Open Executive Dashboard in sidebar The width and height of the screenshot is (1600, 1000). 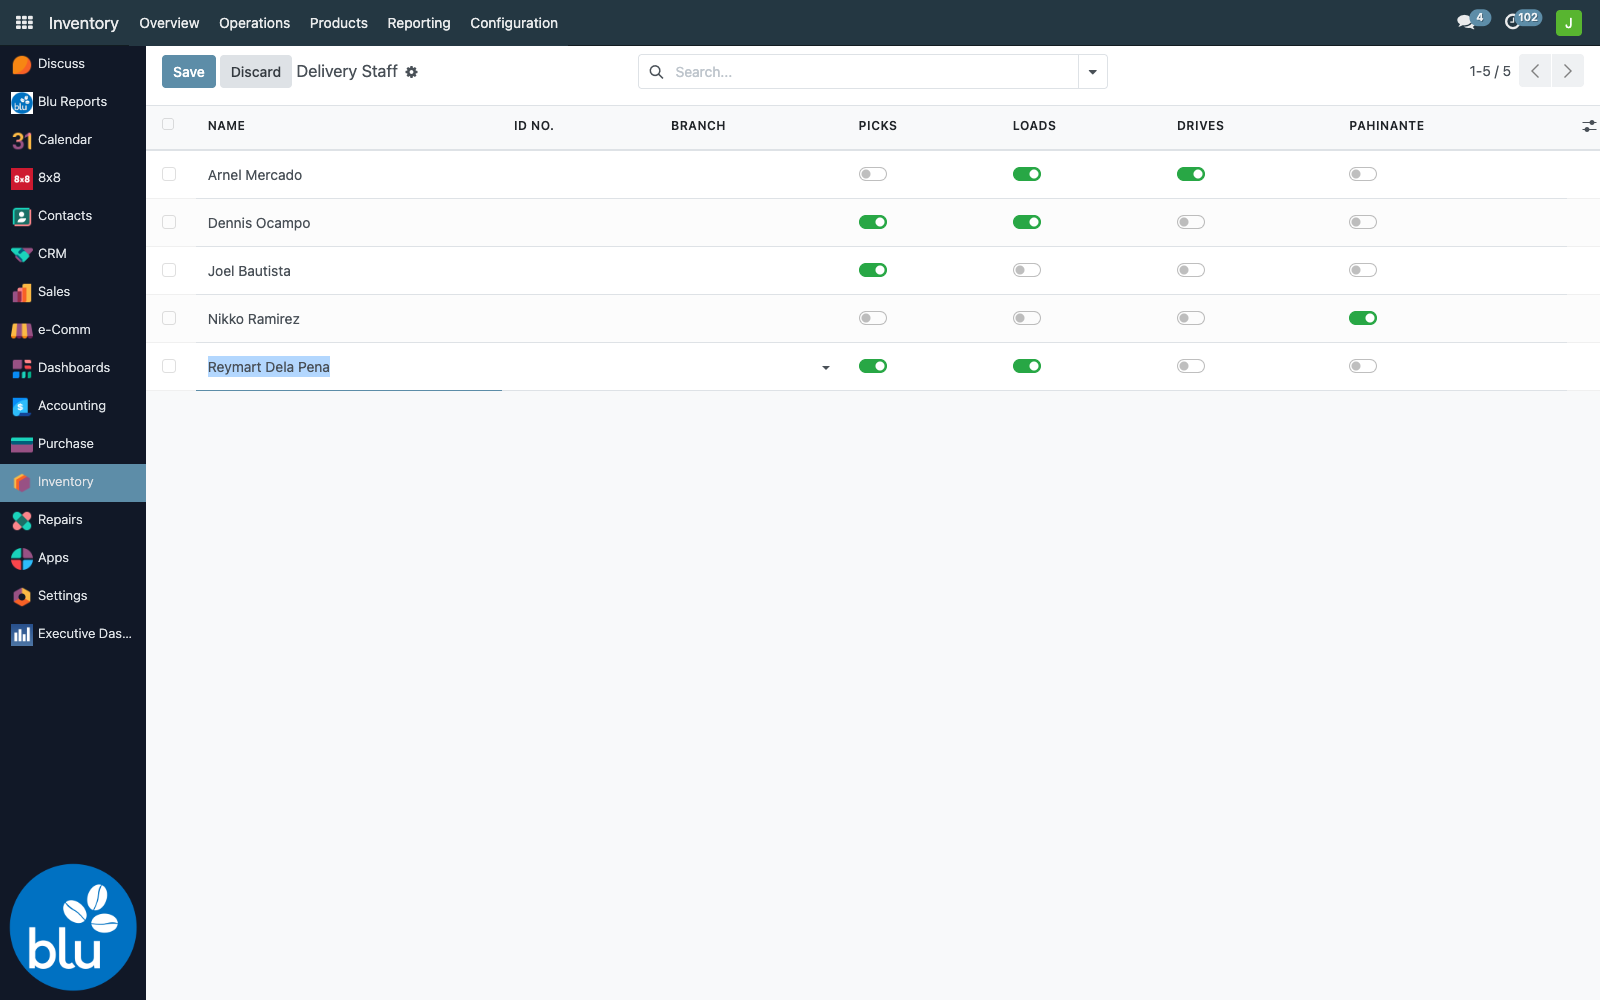73,634
